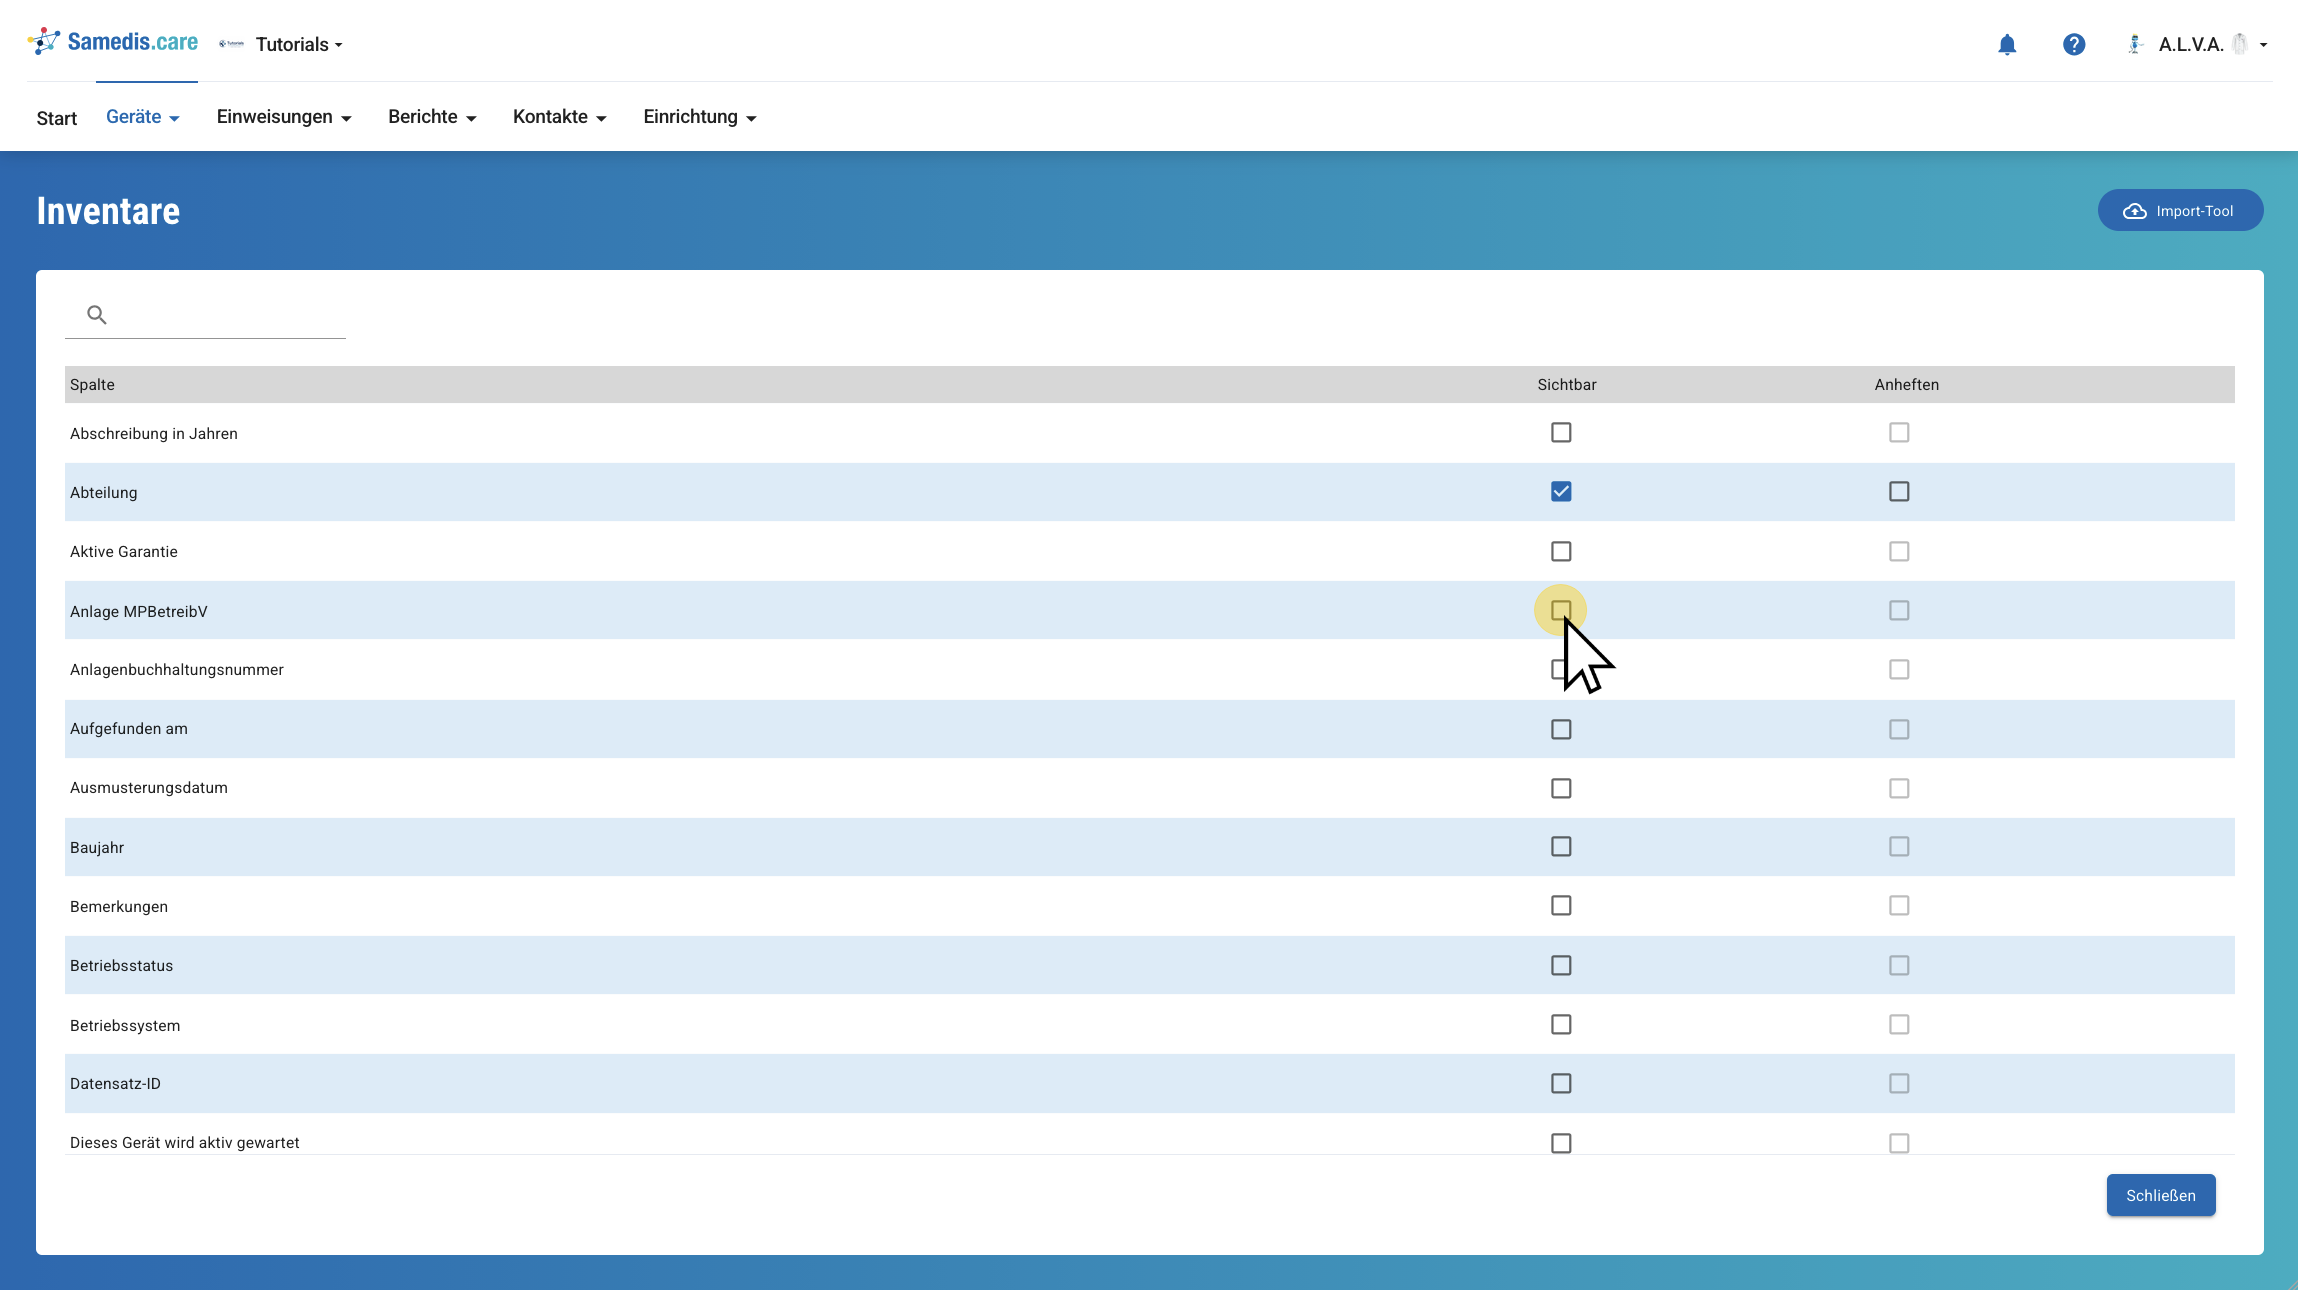
Task: Close the column settings with Schließen
Action: 2160,1195
